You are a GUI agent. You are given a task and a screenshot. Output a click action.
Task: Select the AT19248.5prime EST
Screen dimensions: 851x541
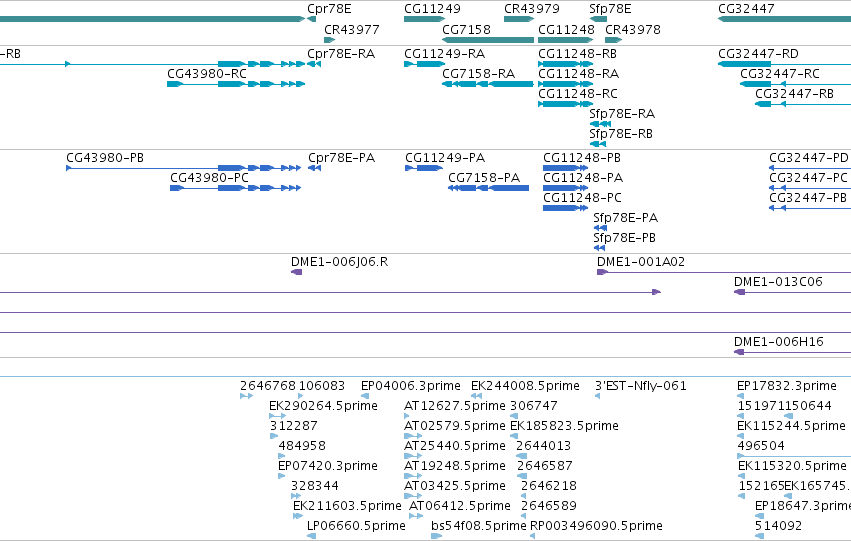[413, 476]
